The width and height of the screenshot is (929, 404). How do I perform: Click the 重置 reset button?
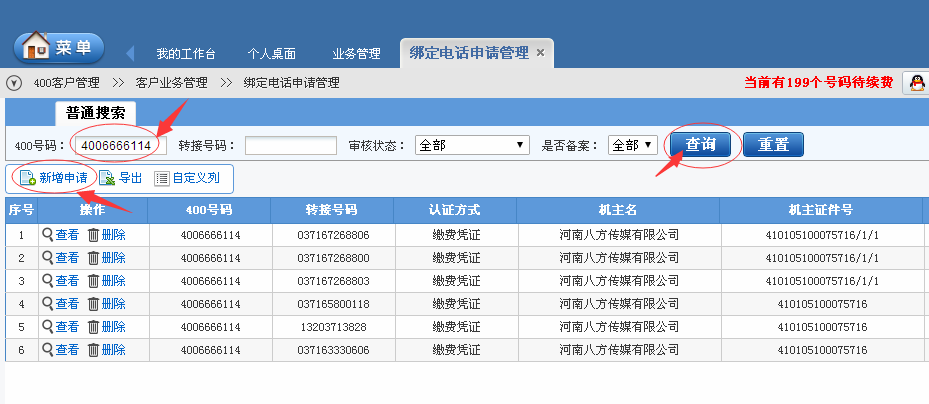click(x=773, y=145)
